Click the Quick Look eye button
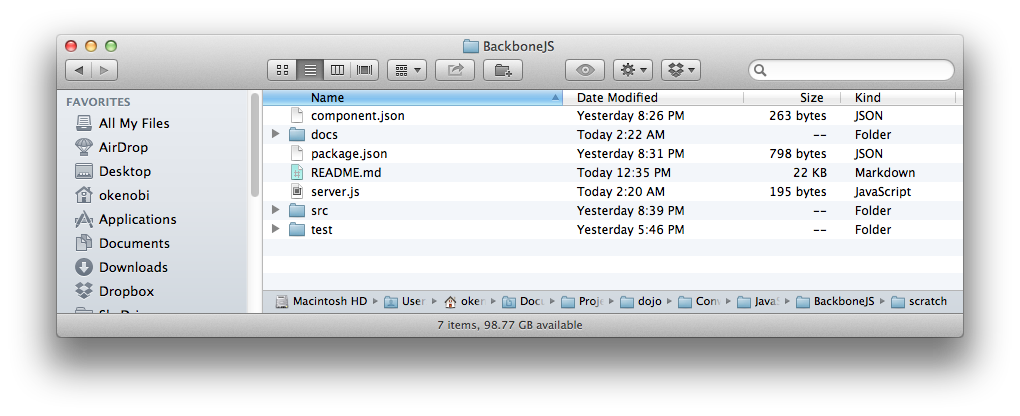Screen dimensions: 1020x416 pyautogui.click(x=585, y=70)
